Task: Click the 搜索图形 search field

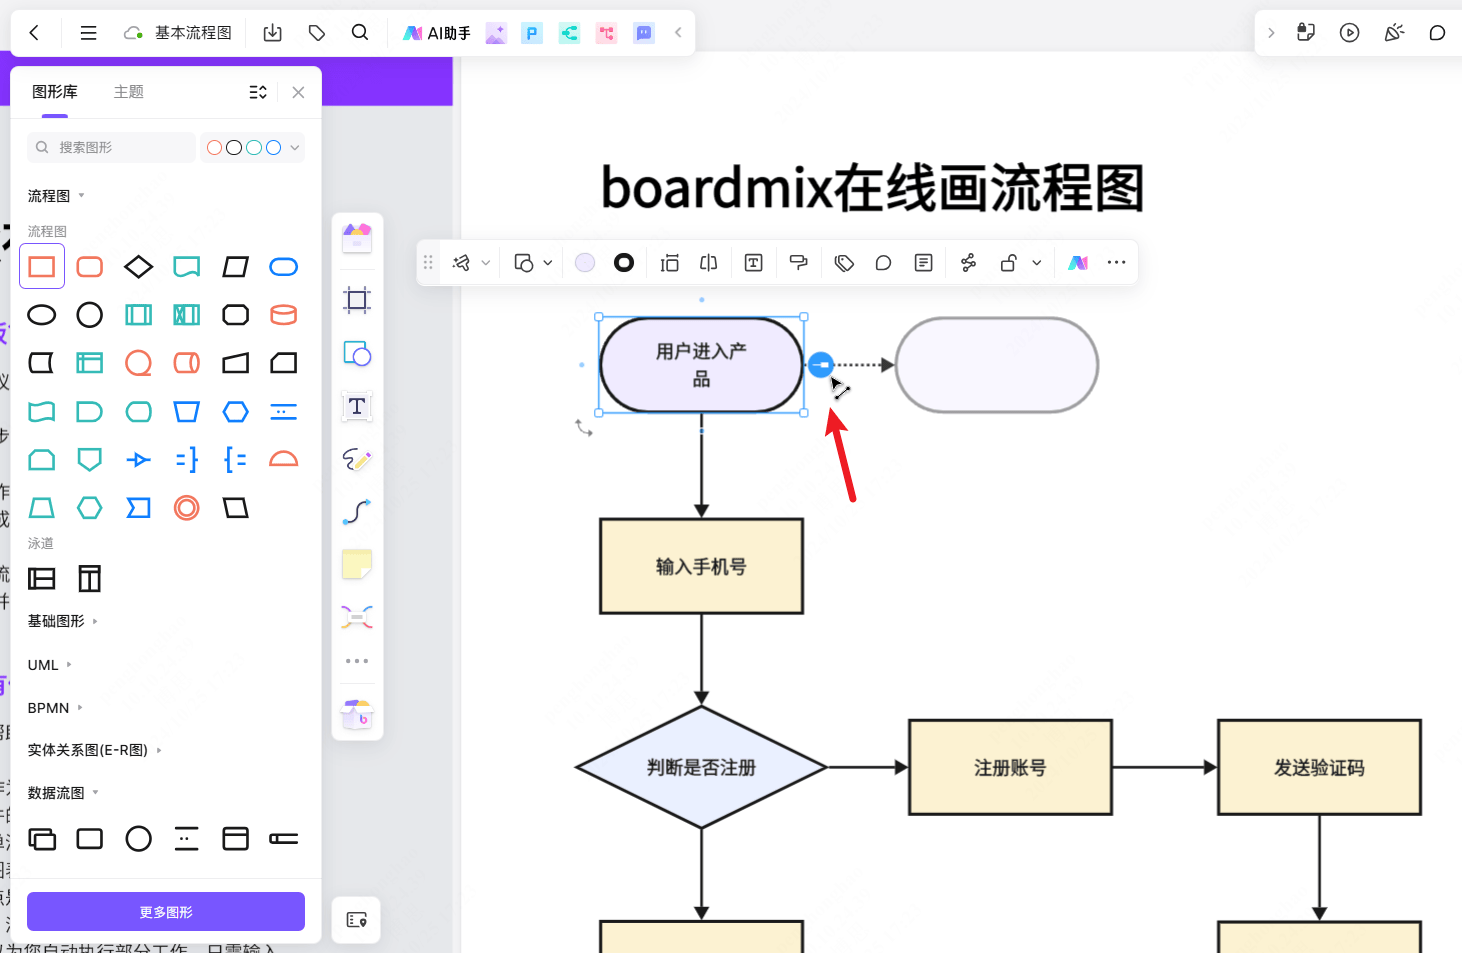Action: pyautogui.click(x=111, y=147)
